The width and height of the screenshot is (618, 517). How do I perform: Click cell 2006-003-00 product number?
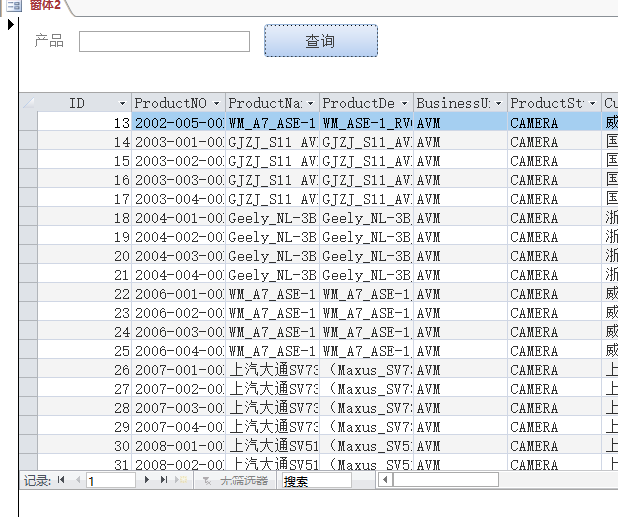pyautogui.click(x=179, y=332)
